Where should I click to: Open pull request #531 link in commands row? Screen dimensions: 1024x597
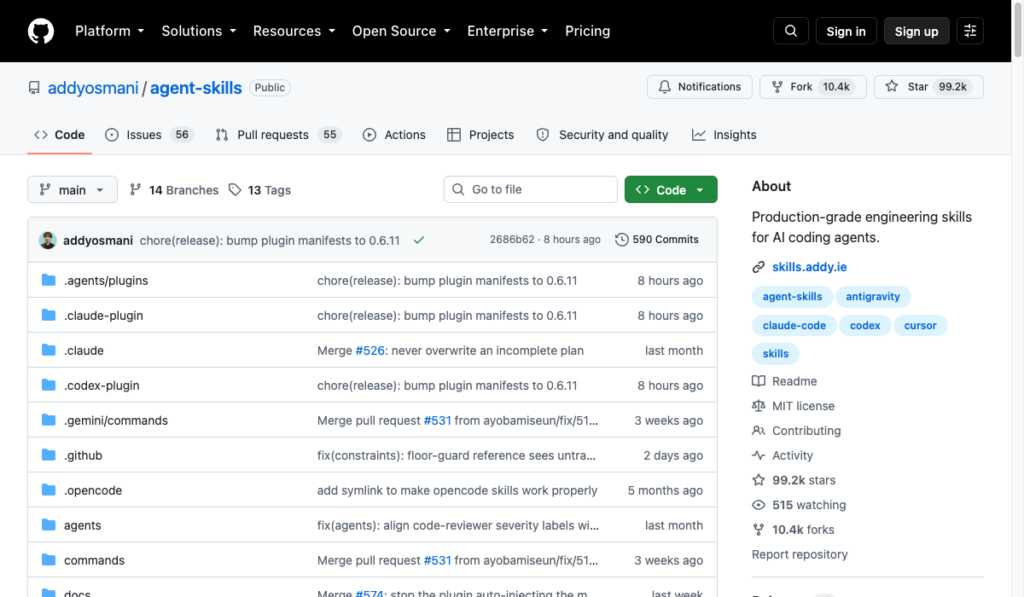[x=437, y=560]
